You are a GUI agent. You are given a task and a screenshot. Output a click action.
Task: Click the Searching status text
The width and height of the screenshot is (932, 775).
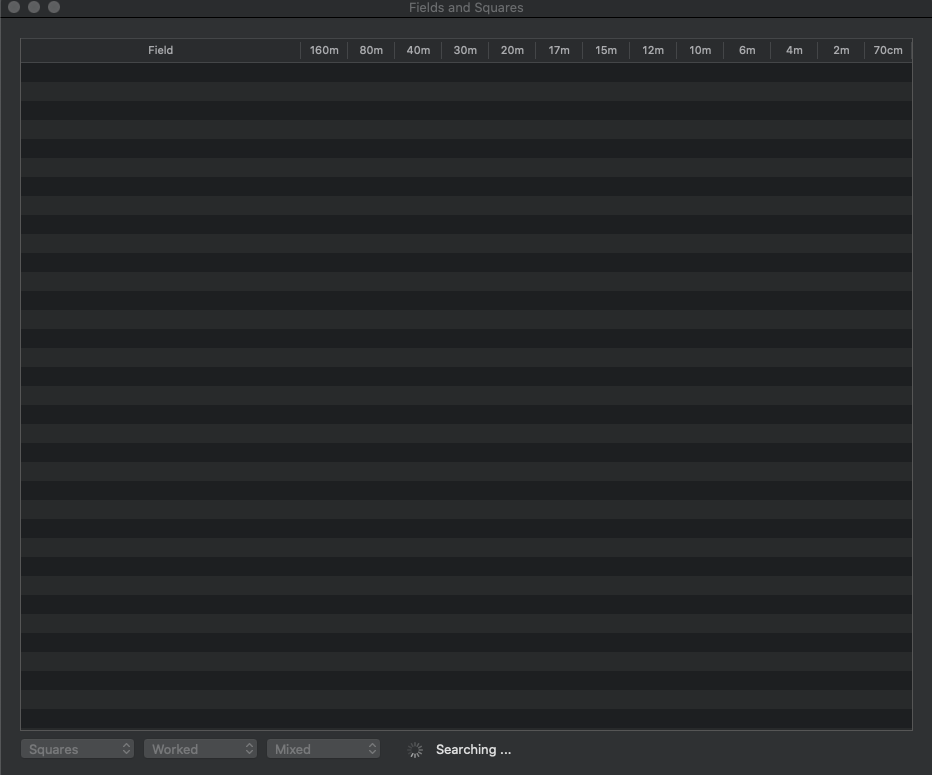[473, 750]
